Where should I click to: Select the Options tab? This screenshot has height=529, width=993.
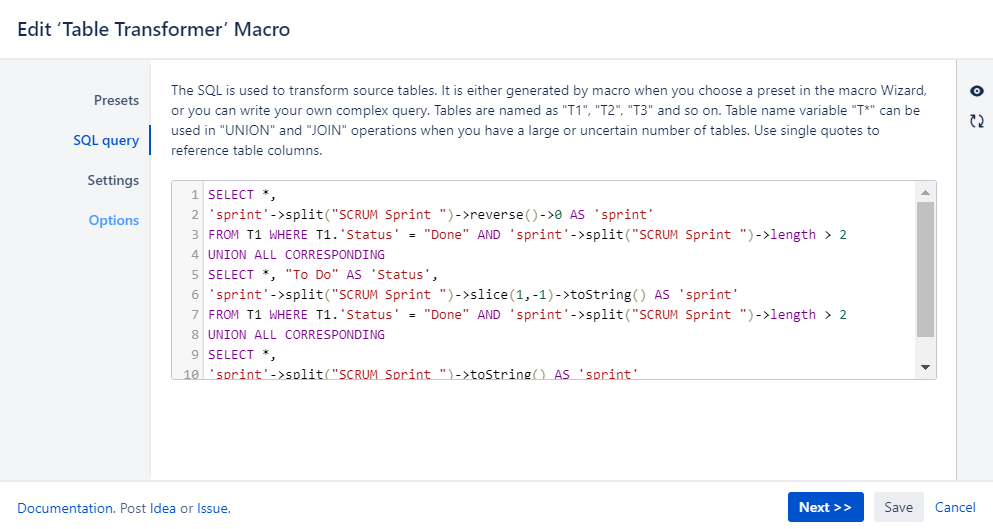click(x=114, y=220)
